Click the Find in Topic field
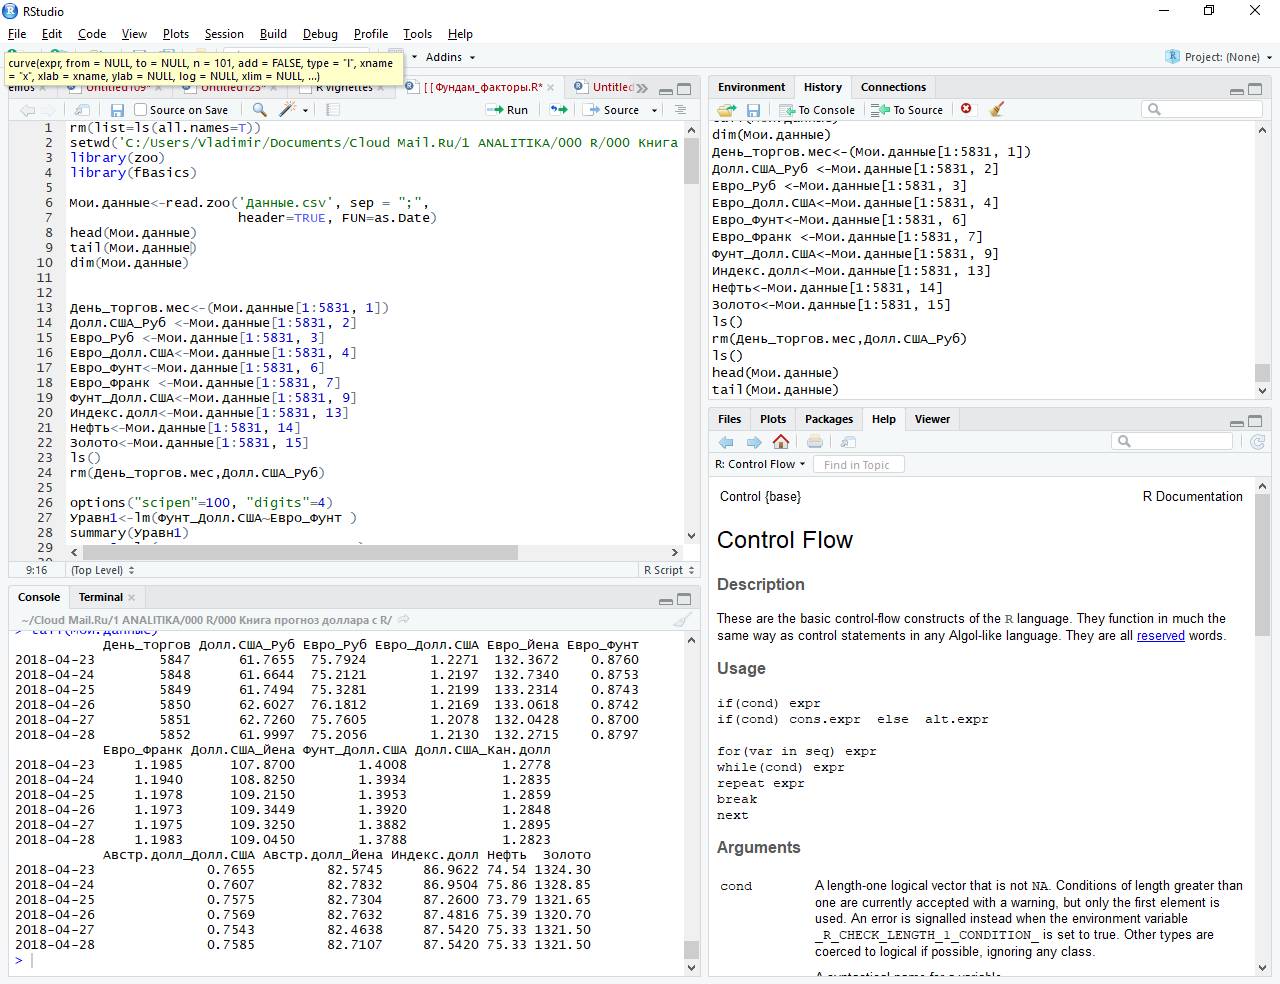Image resolution: width=1280 pixels, height=984 pixels. (x=859, y=464)
